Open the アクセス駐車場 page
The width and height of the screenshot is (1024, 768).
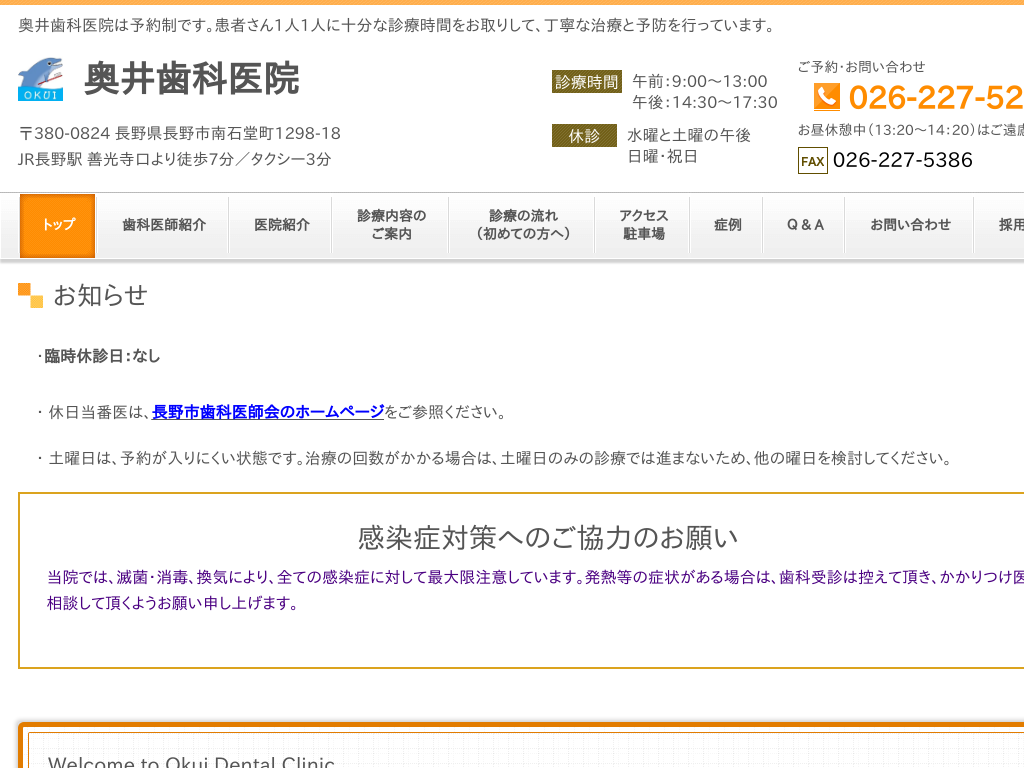click(x=642, y=225)
